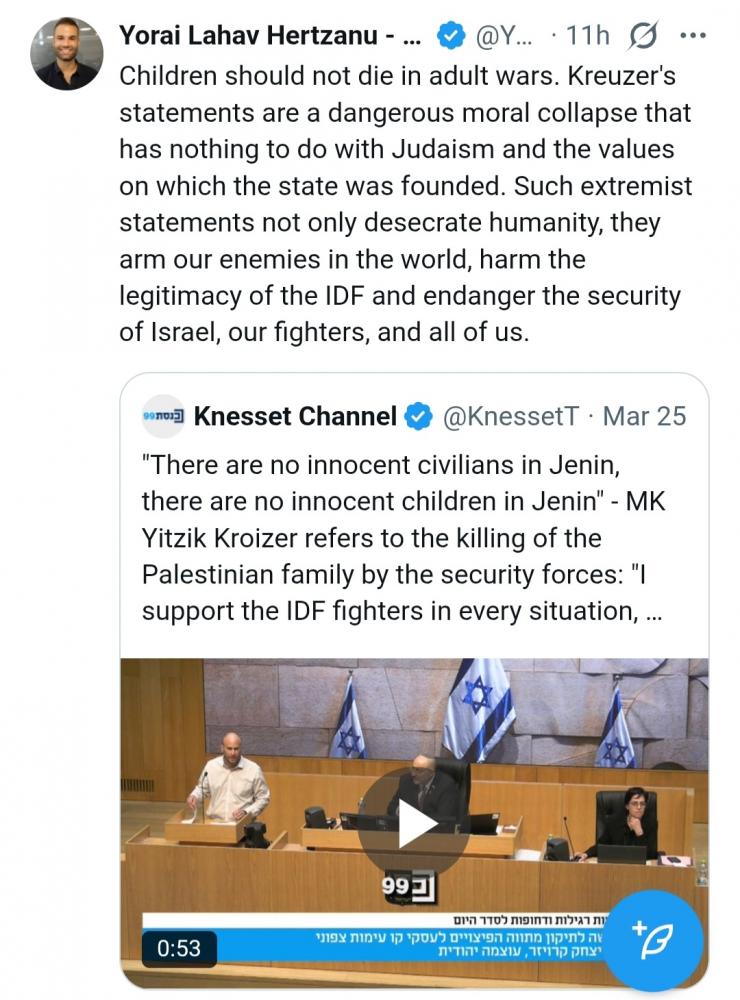Open the 11h timestamp link
This screenshot has height=1000, width=740.
click(x=587, y=36)
